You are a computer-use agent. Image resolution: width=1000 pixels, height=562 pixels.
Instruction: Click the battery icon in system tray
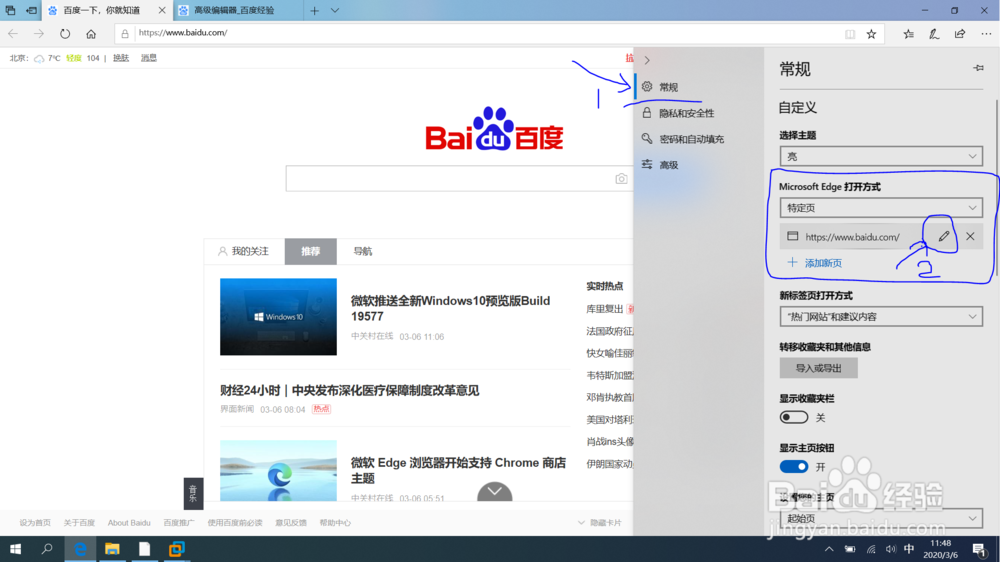click(x=850, y=549)
